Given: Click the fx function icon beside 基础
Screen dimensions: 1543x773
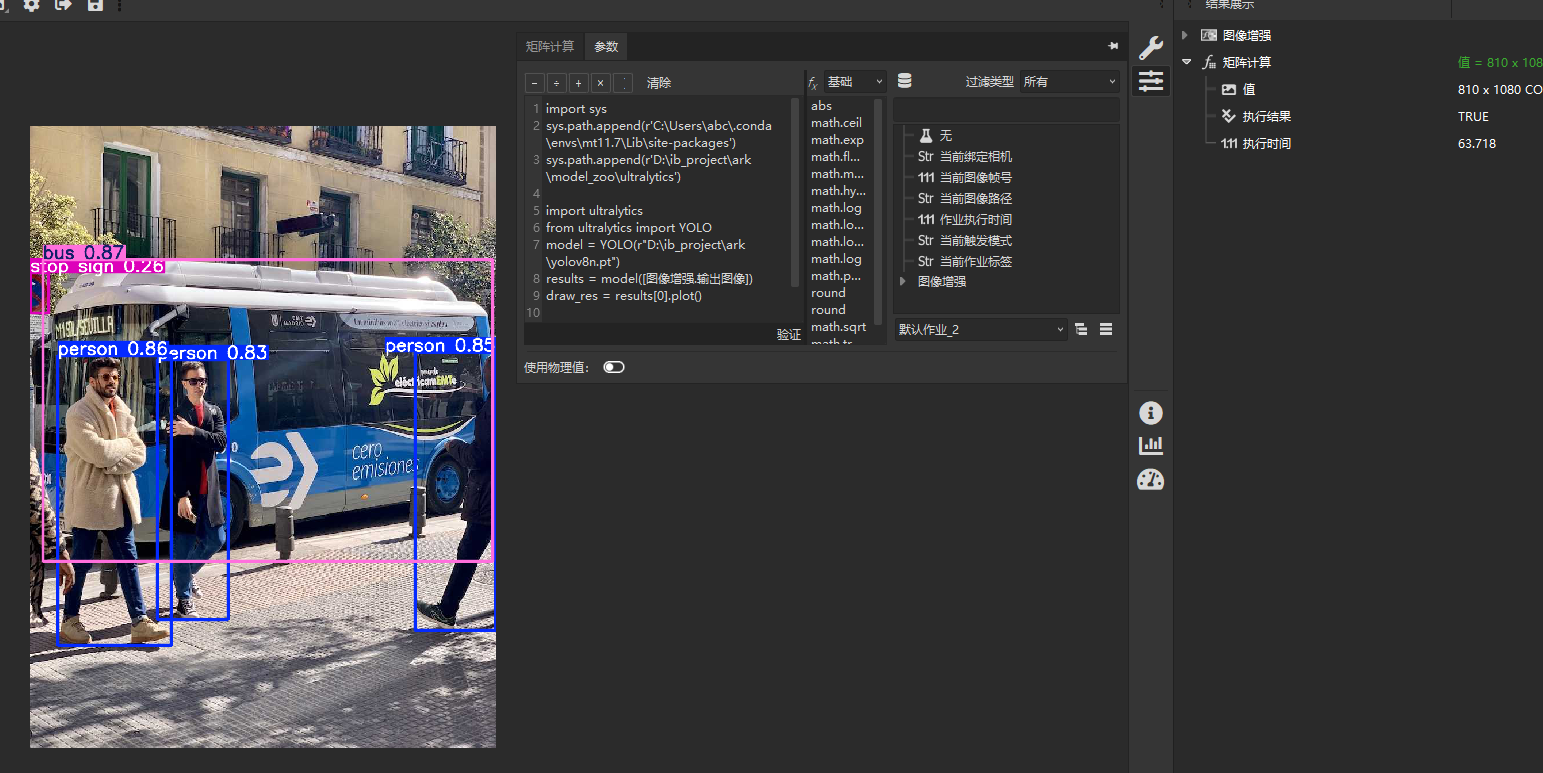Looking at the screenshot, I should (815, 81).
